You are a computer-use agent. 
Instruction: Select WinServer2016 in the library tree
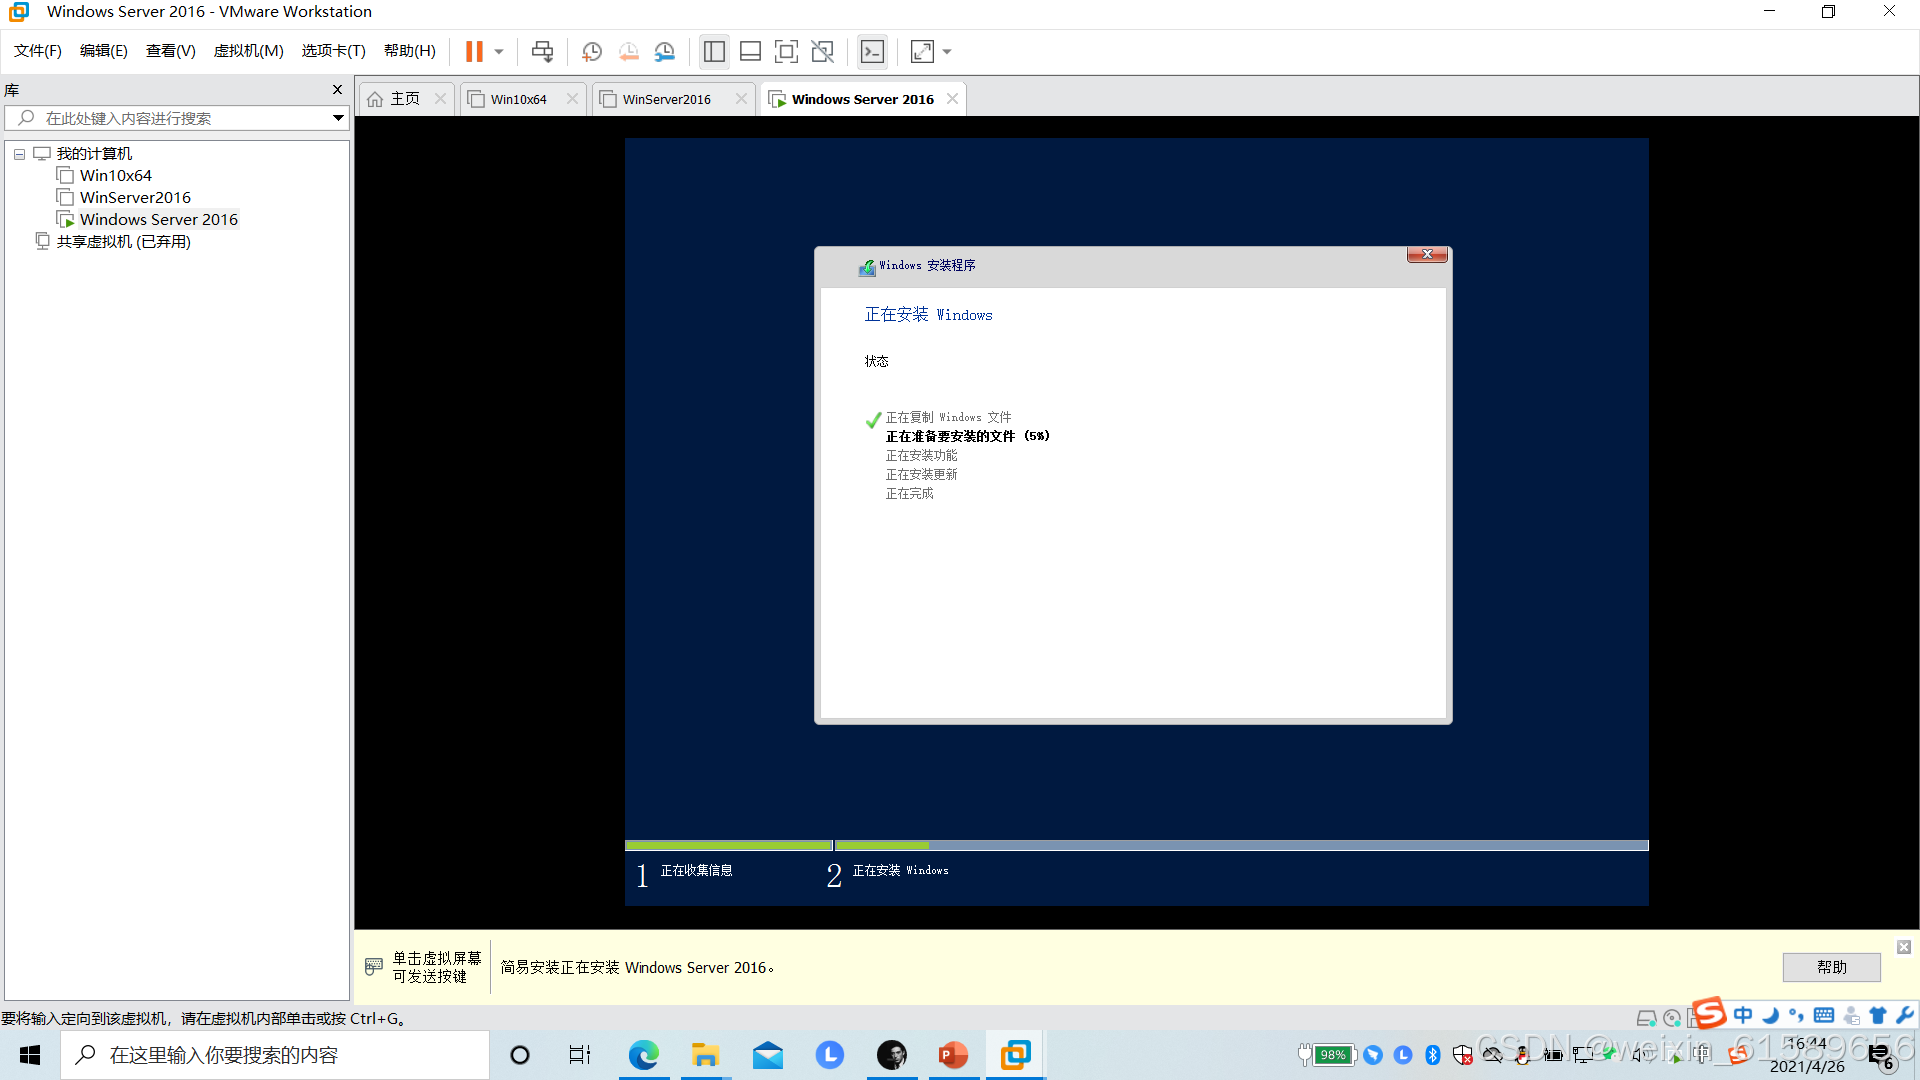pyautogui.click(x=135, y=197)
